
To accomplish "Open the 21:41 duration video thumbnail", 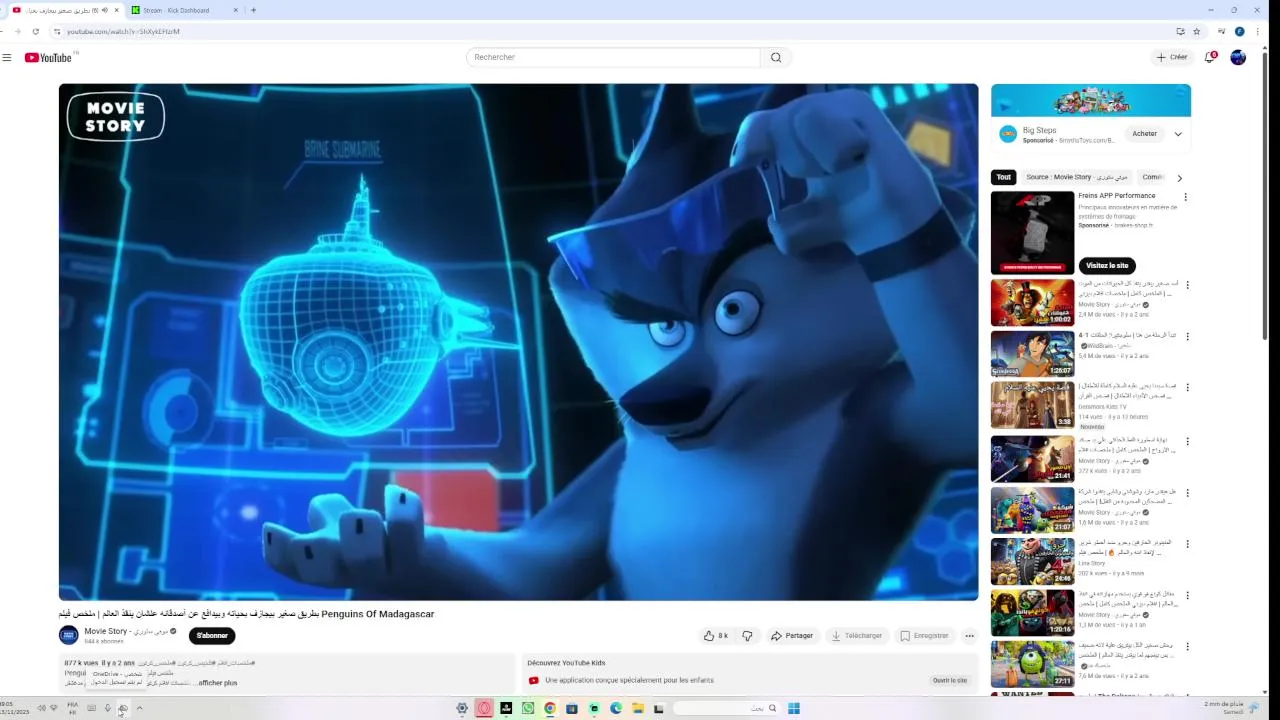I will coord(1032,458).
